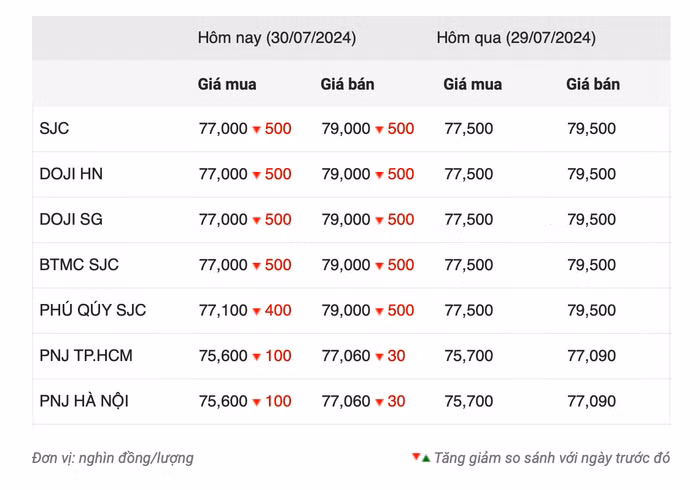This screenshot has height=490, width=700.
Task: Select the Hôm qua (29/07/2024) column header
Action: tap(516, 38)
